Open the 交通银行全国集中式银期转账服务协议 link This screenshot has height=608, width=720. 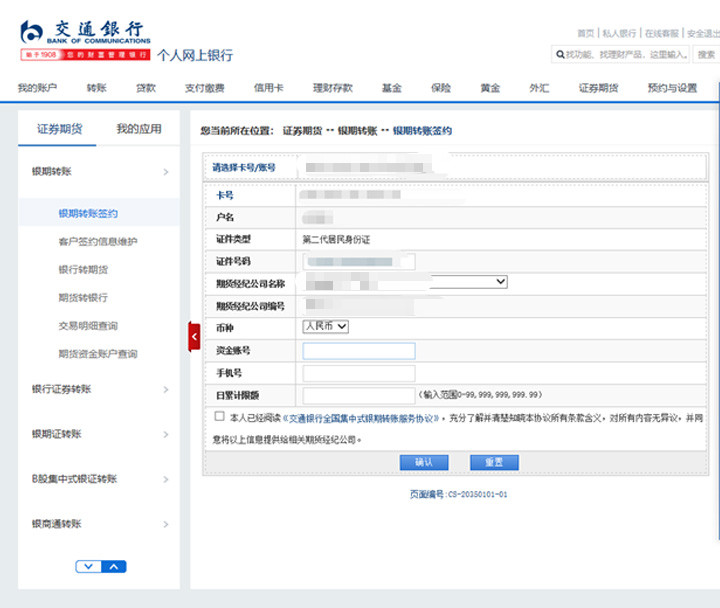(x=363, y=420)
